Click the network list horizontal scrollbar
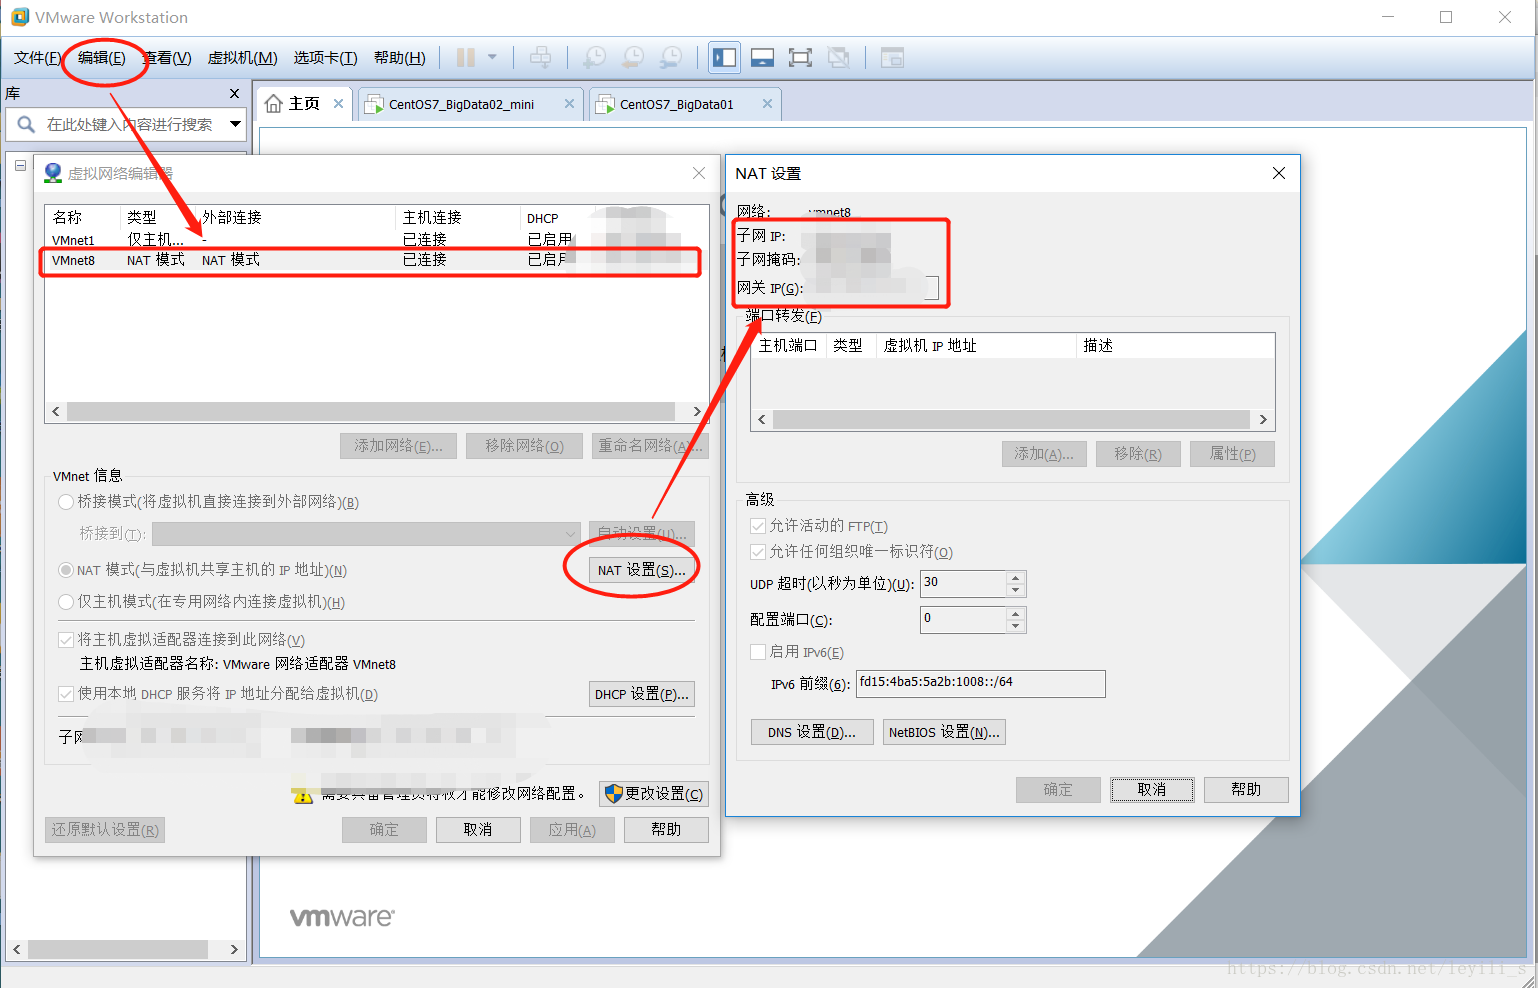Screen dimensions: 1538x988 point(376,412)
